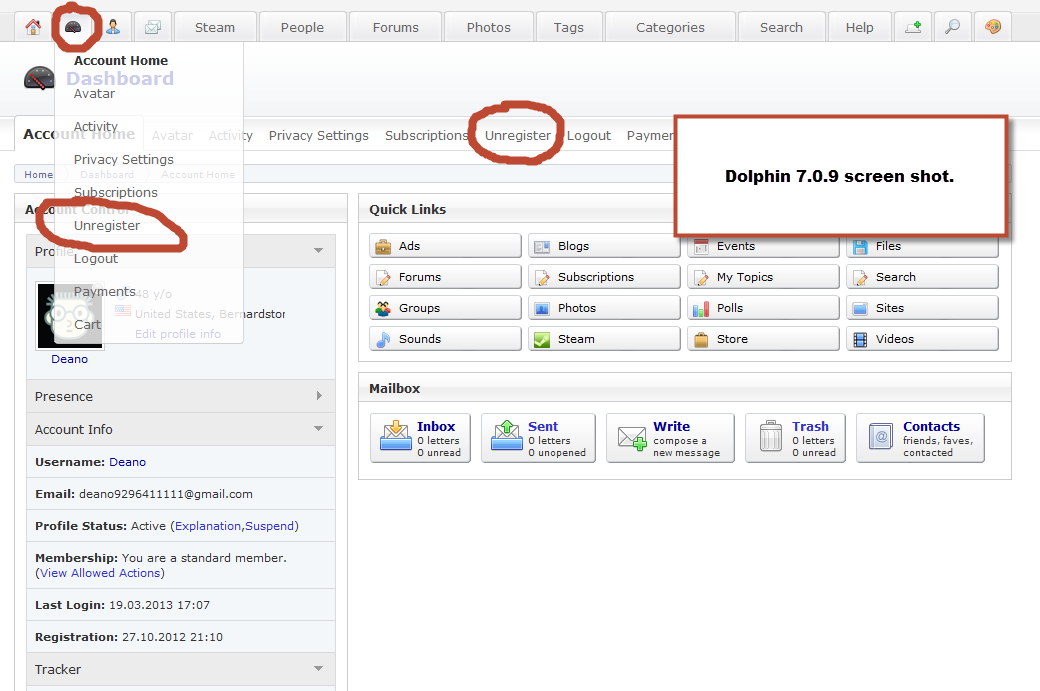Click the Search button in Quick Links
Image resolution: width=1040 pixels, height=691 pixels.
click(922, 277)
